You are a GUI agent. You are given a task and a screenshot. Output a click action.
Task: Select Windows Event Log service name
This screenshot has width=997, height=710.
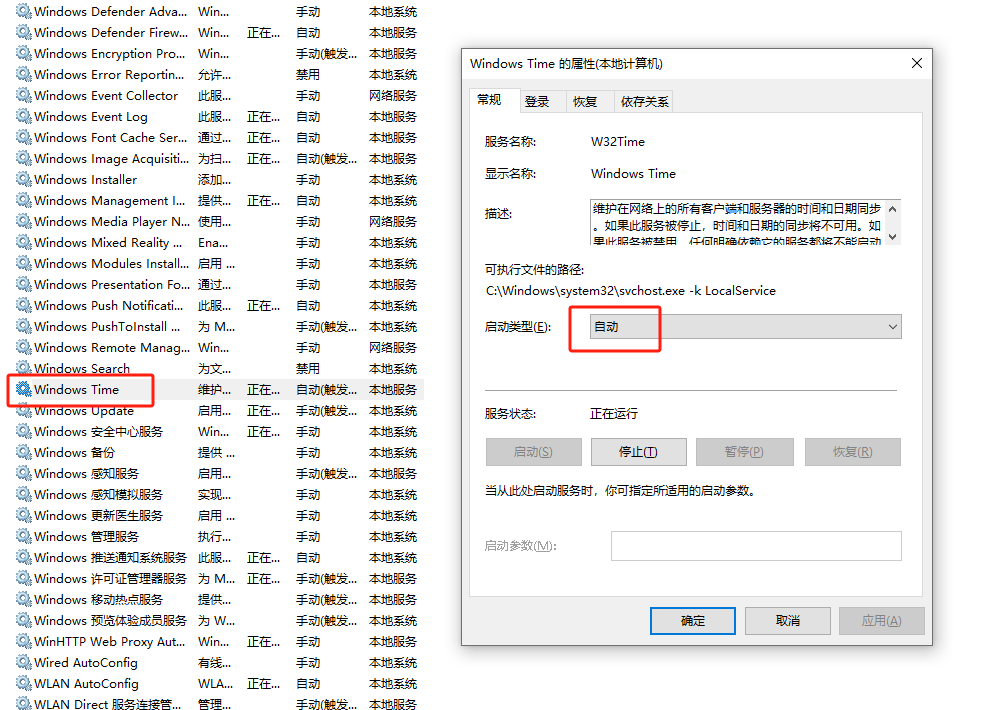tap(91, 116)
